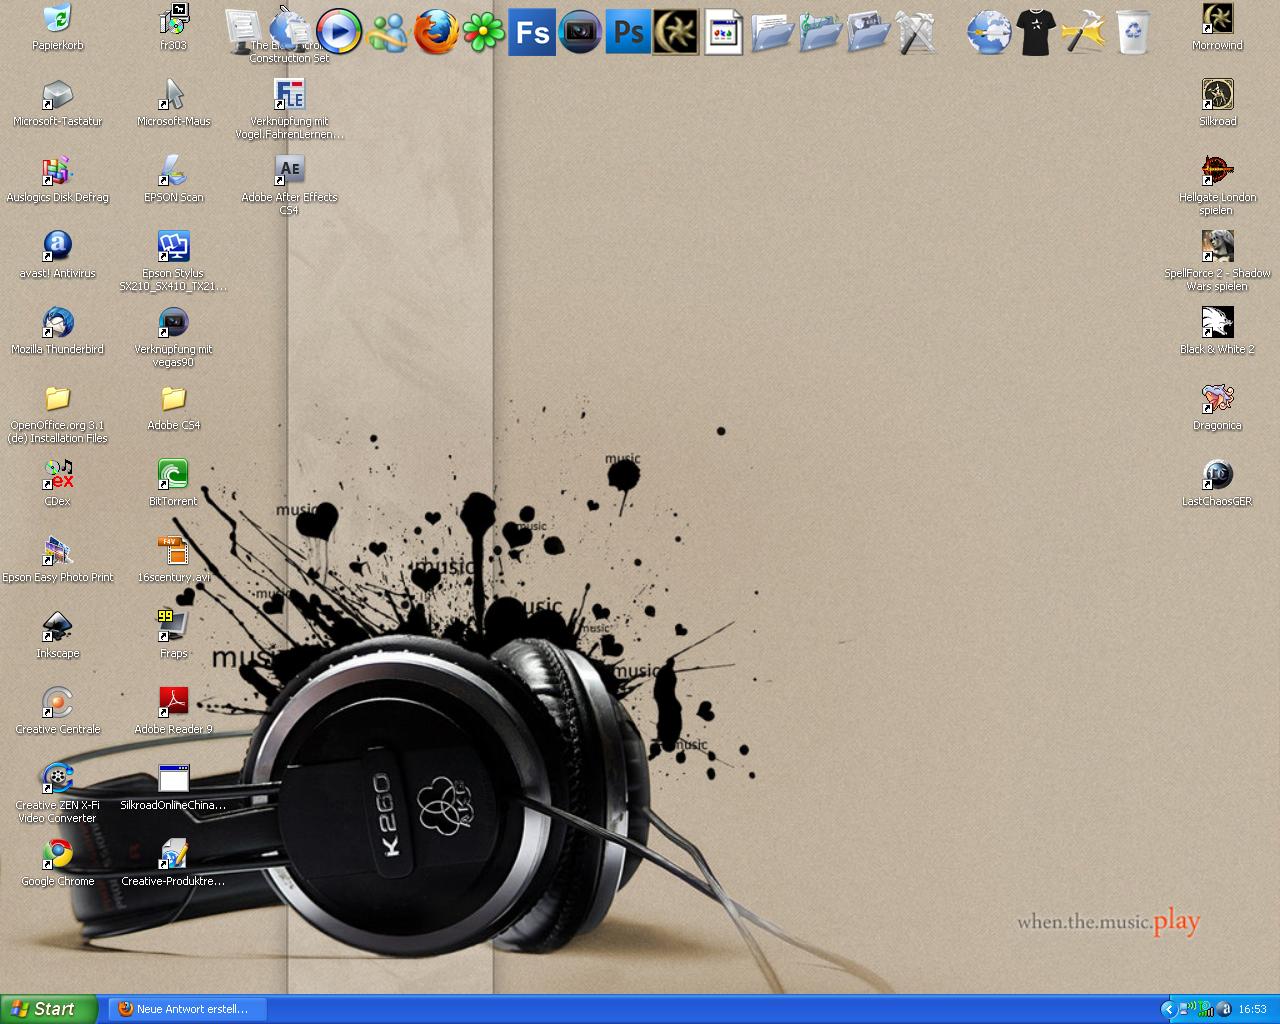The width and height of the screenshot is (1280, 1024).
Task: Click the Recycle Bin in dock
Action: point(1132,32)
